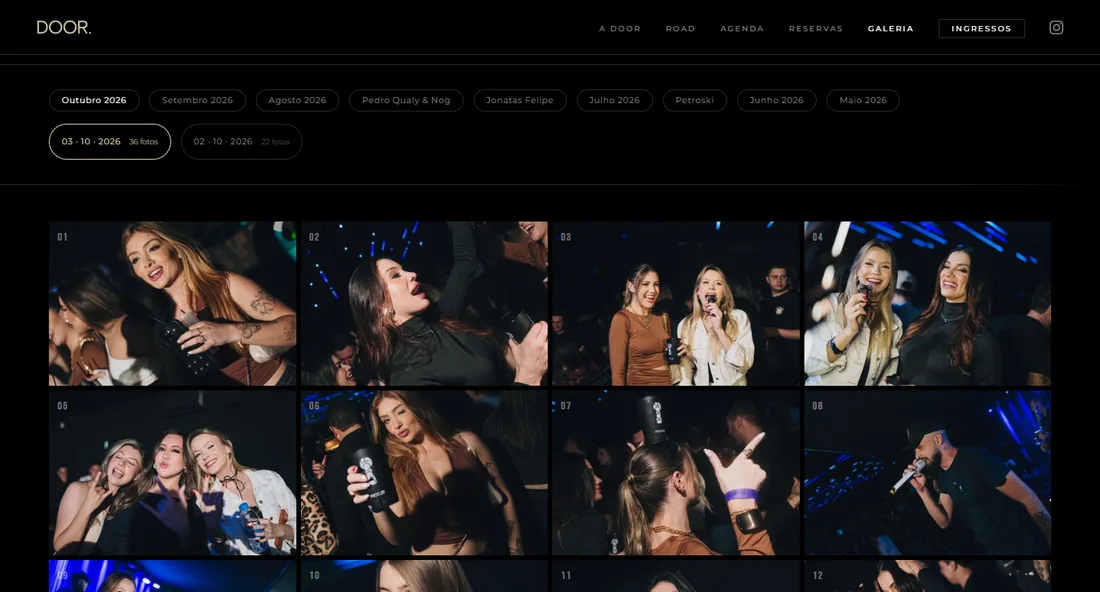Show the Julho 2026 gallery
The height and width of the screenshot is (592, 1100).
click(615, 100)
